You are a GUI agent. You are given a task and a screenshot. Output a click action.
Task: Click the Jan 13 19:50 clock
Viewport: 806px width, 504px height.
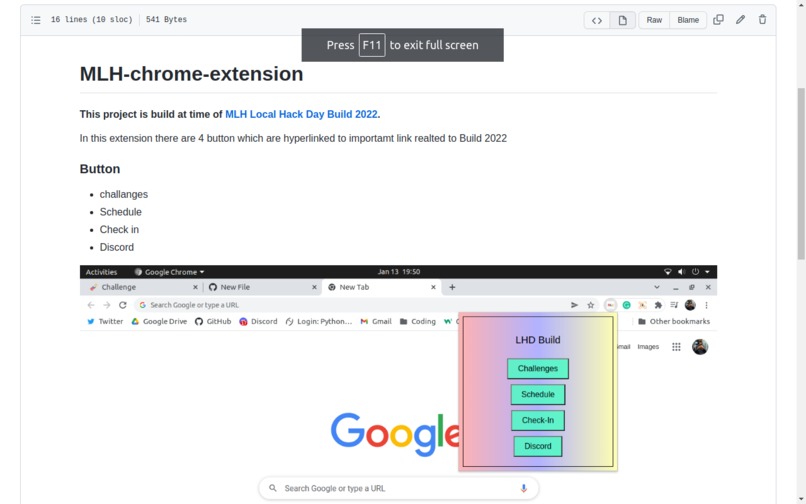click(x=399, y=272)
